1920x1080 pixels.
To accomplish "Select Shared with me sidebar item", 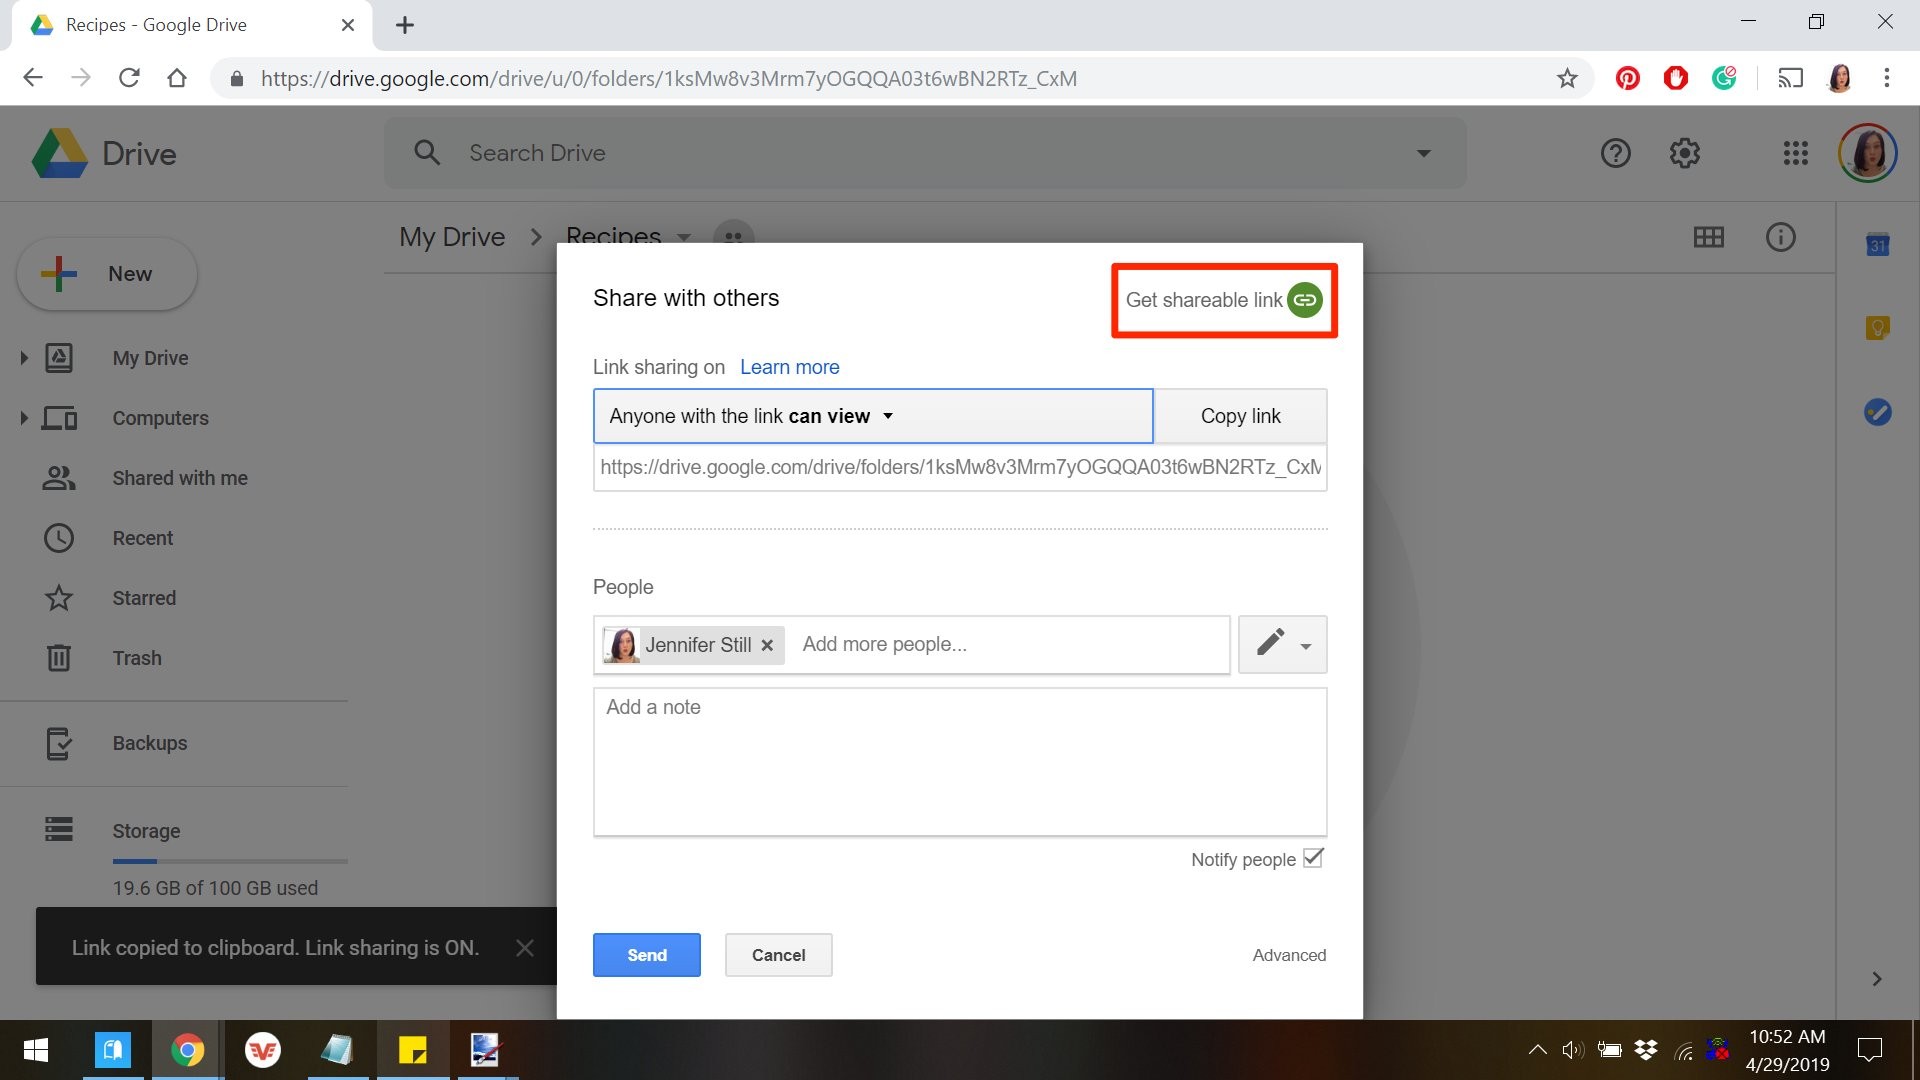I will tap(179, 477).
